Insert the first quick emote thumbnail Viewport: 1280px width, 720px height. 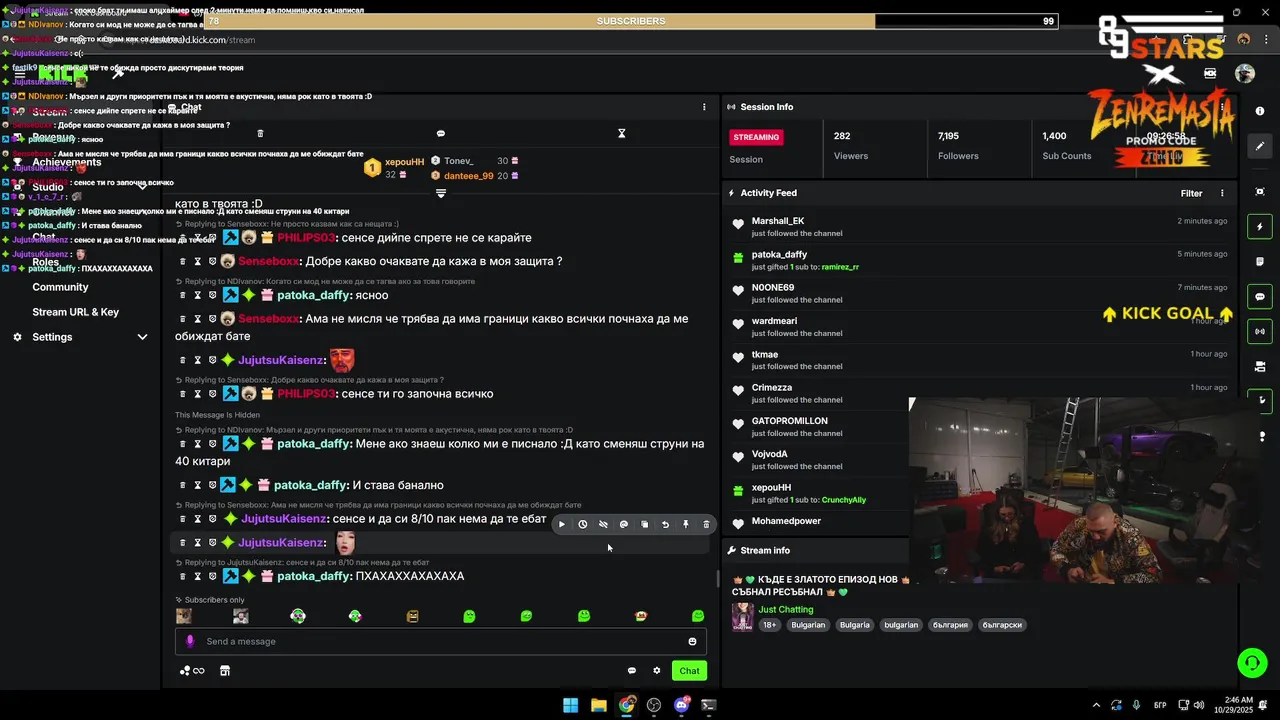pos(184,616)
